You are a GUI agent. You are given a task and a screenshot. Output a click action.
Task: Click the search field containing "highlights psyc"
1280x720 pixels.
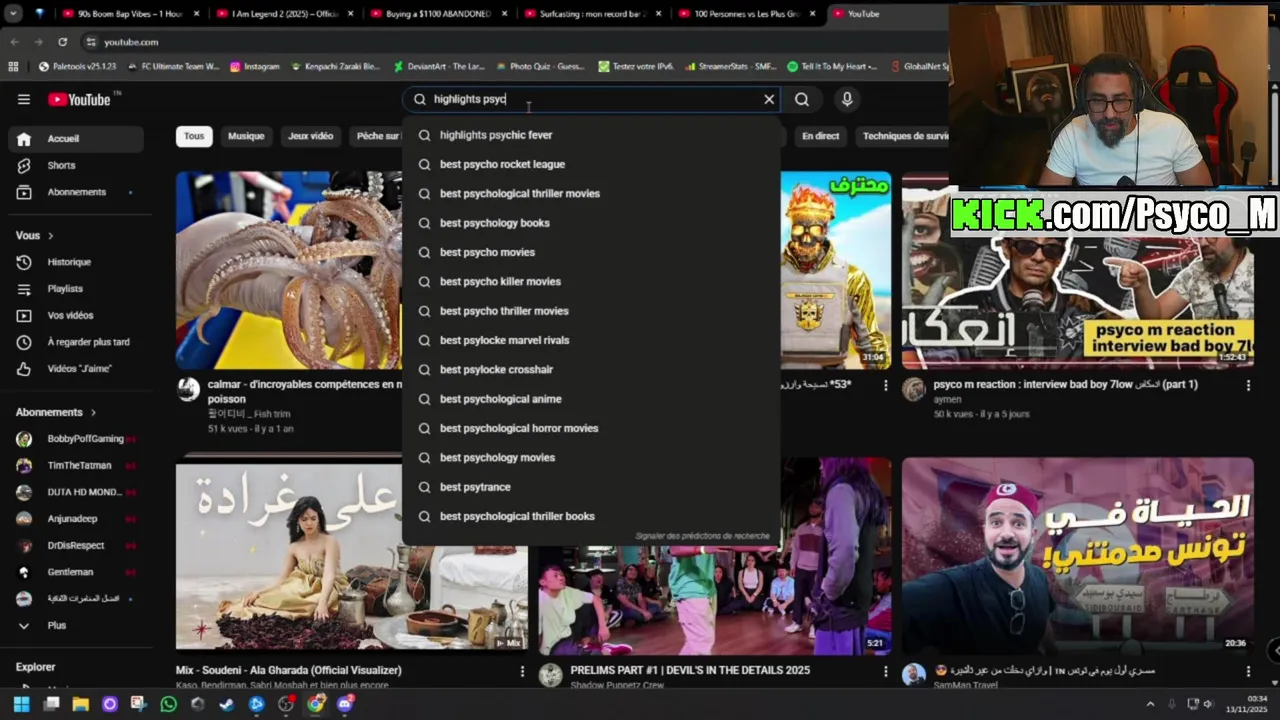tap(590, 99)
